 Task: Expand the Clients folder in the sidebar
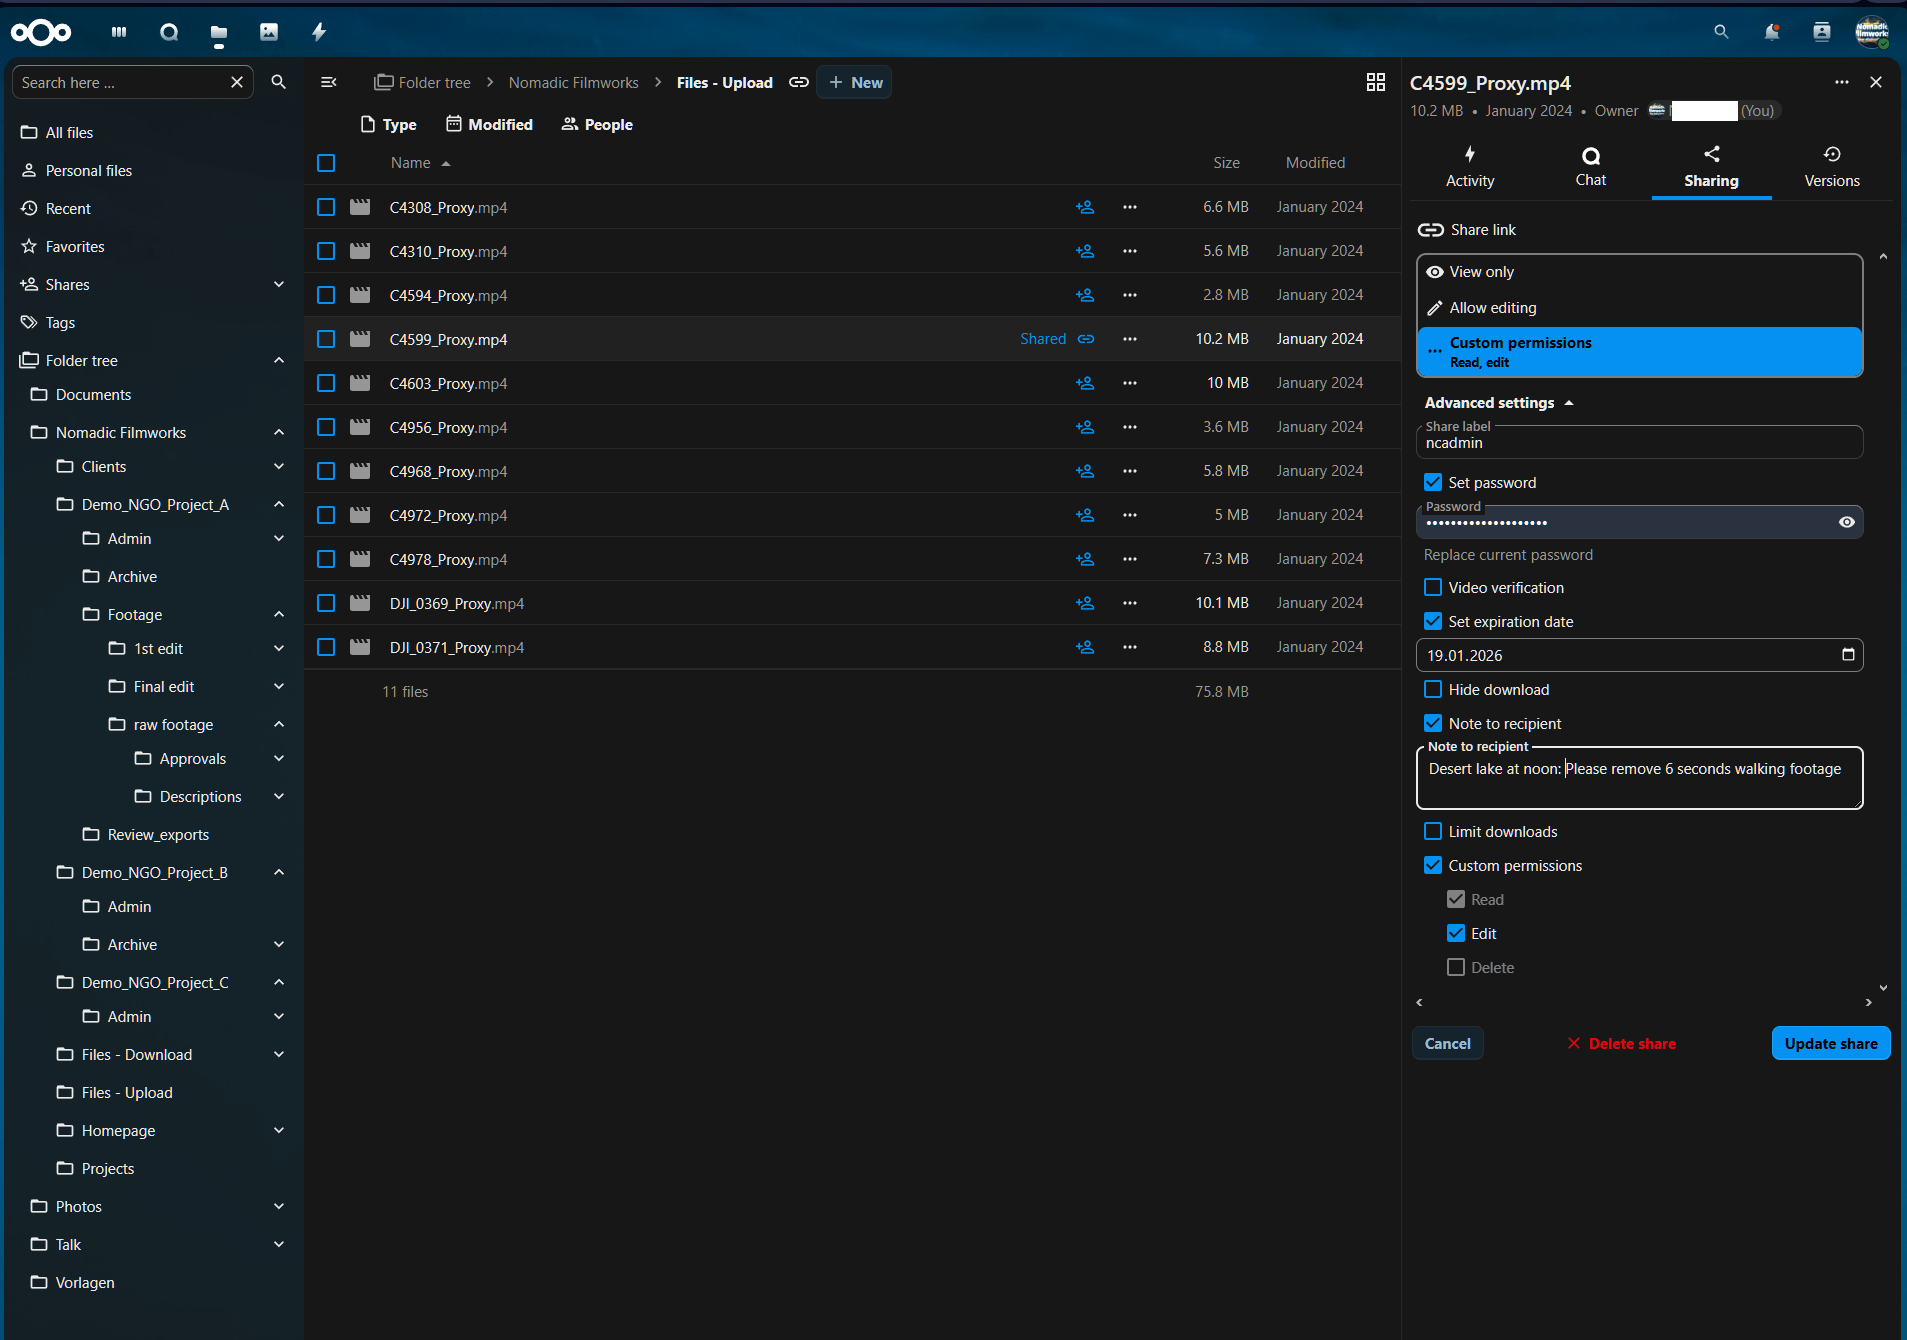(x=278, y=466)
